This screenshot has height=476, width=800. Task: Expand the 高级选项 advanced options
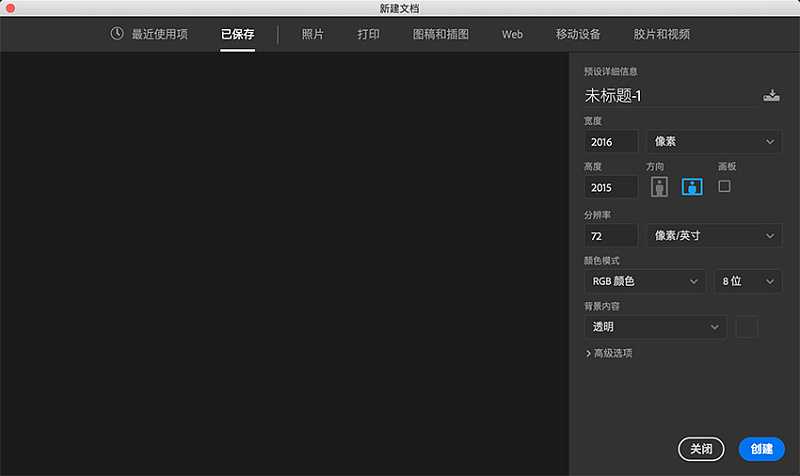(609, 353)
